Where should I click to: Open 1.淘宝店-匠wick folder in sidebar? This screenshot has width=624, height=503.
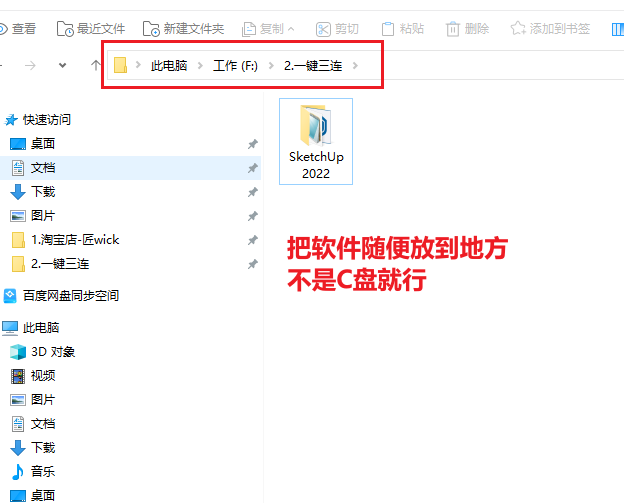pyautogui.click(x=75, y=240)
